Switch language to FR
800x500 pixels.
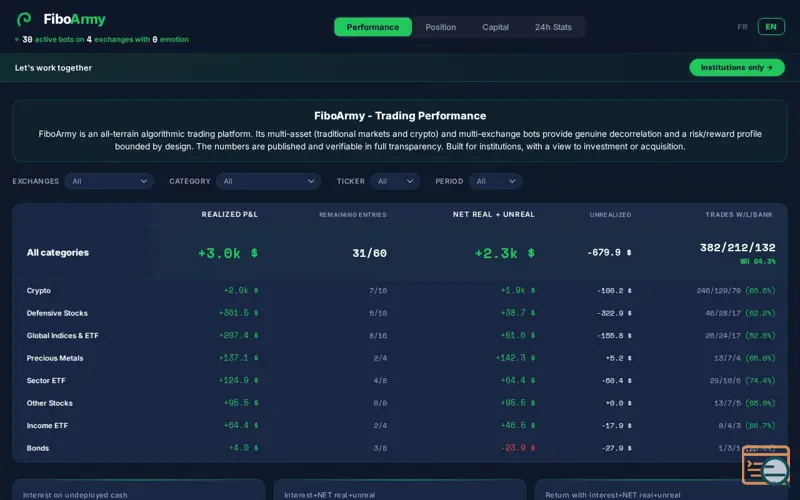[x=742, y=27]
